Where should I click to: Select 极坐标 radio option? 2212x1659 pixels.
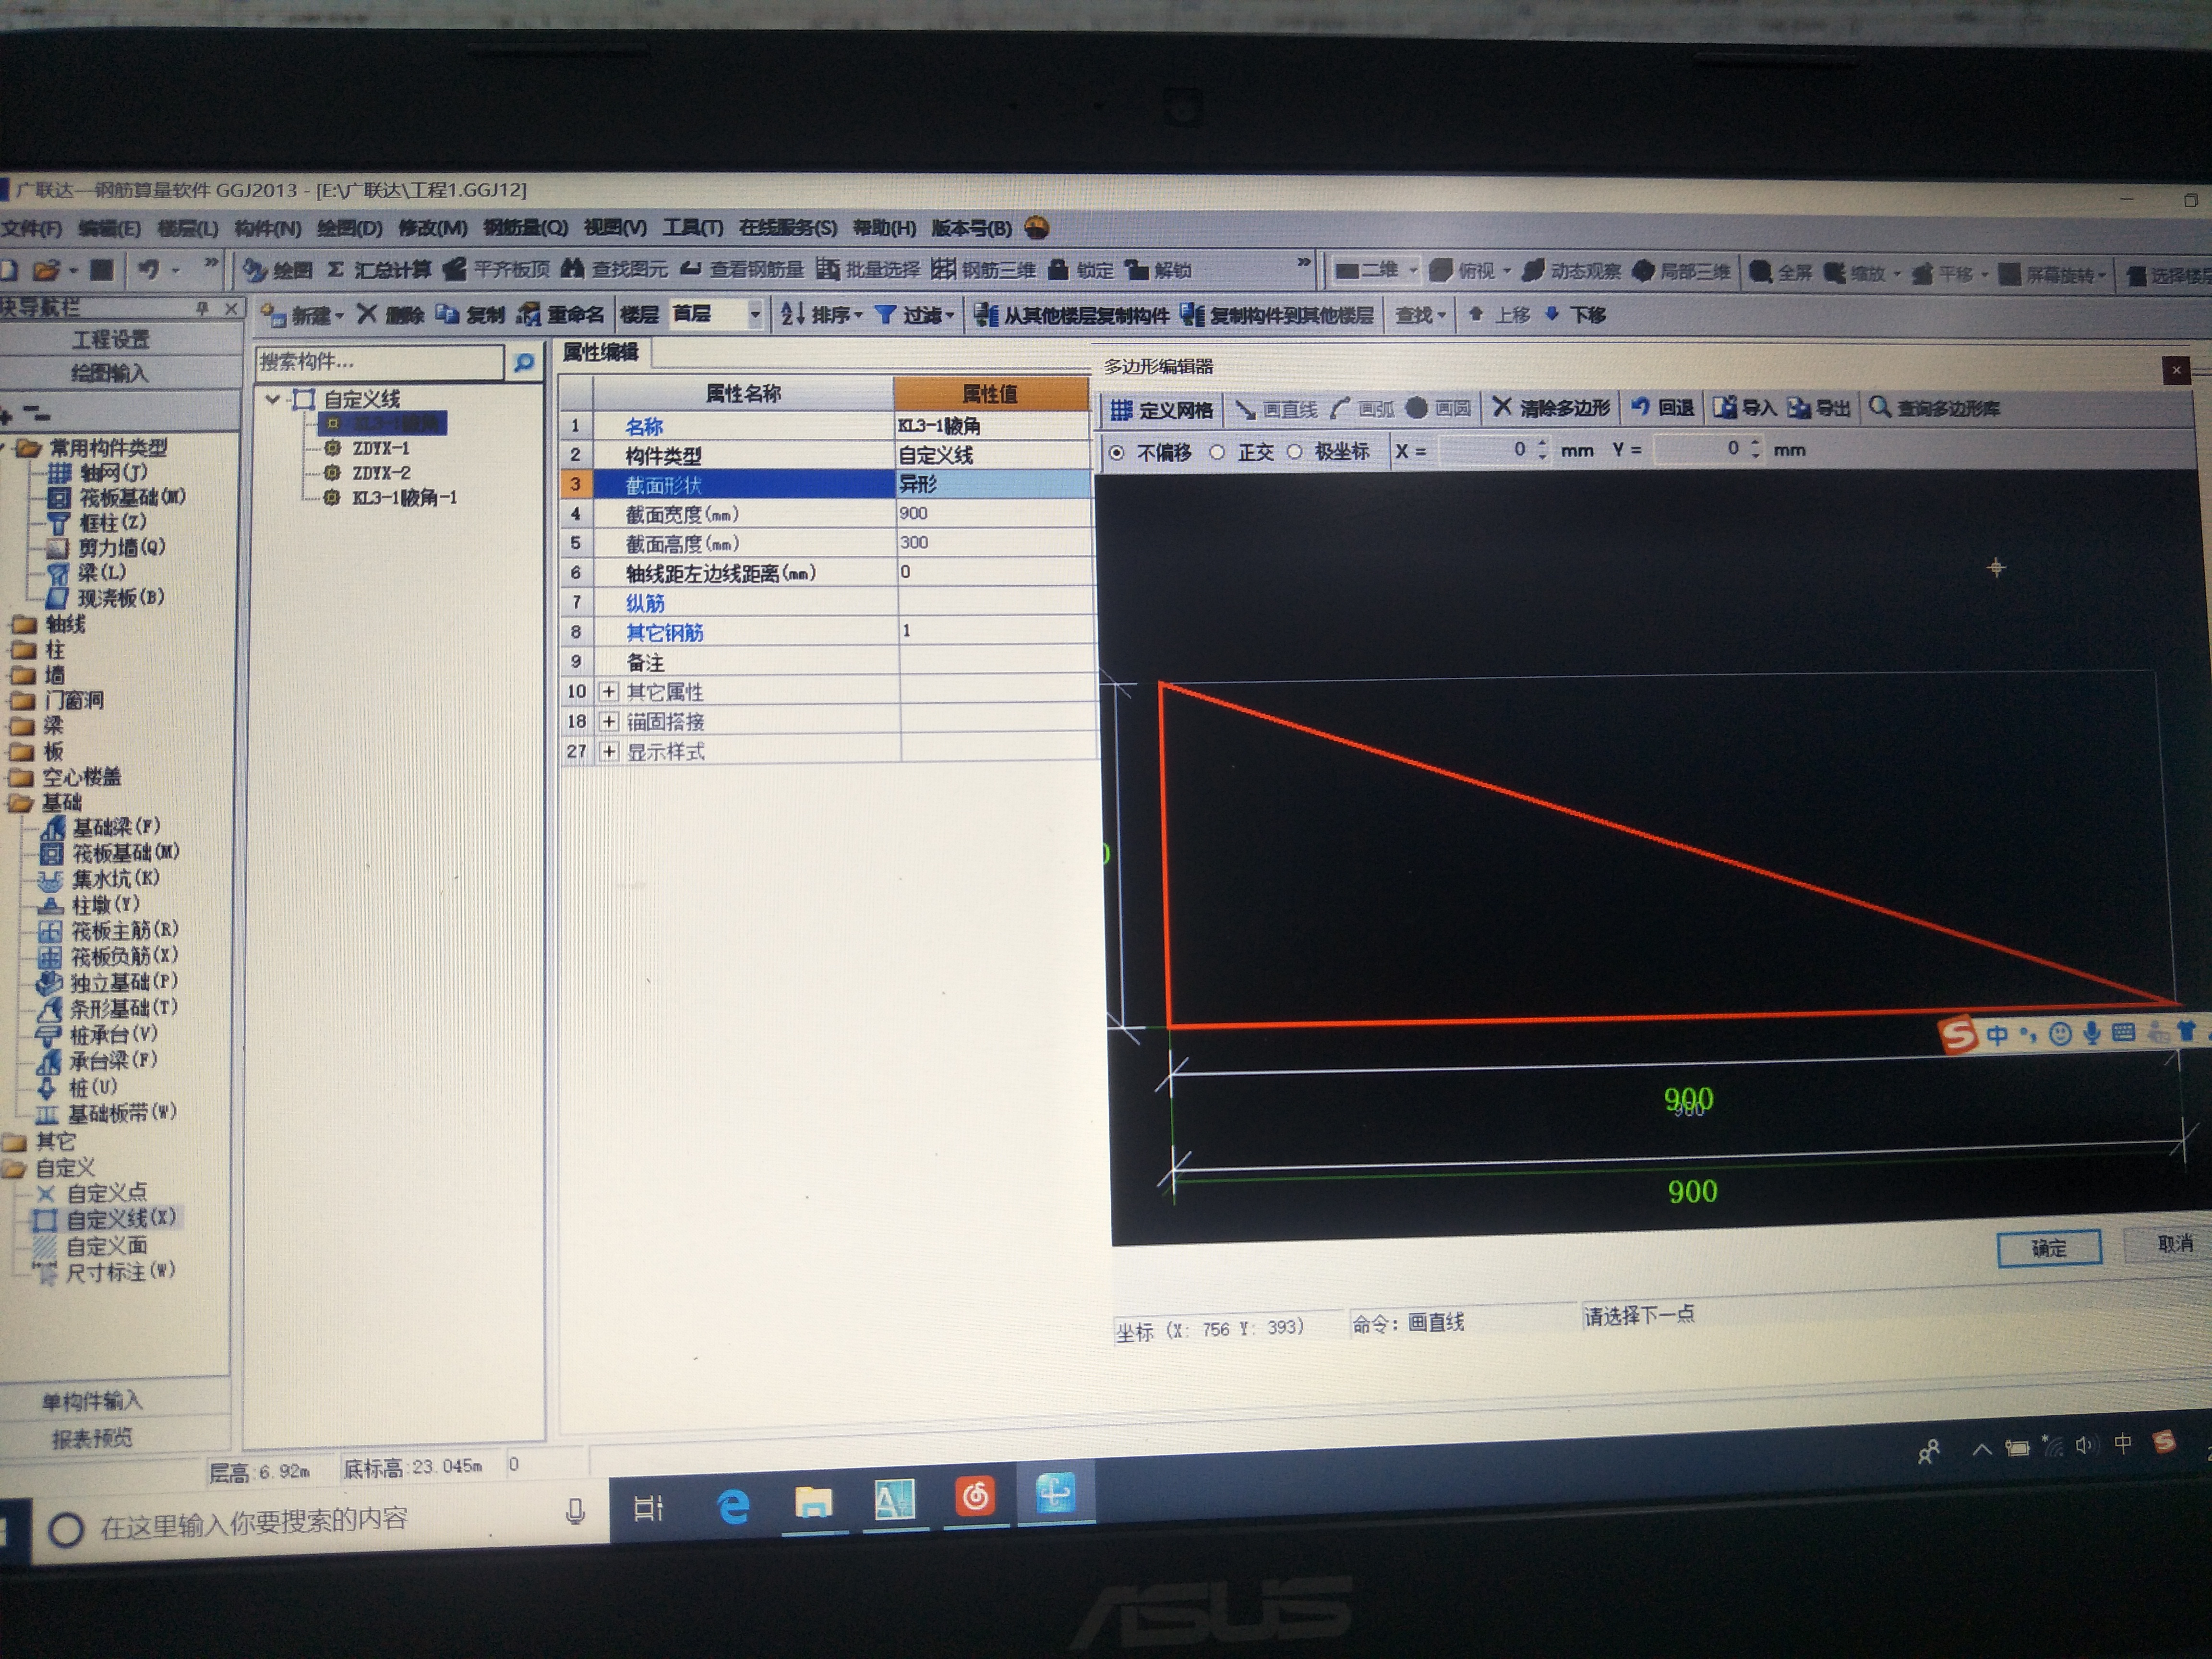1294,452
